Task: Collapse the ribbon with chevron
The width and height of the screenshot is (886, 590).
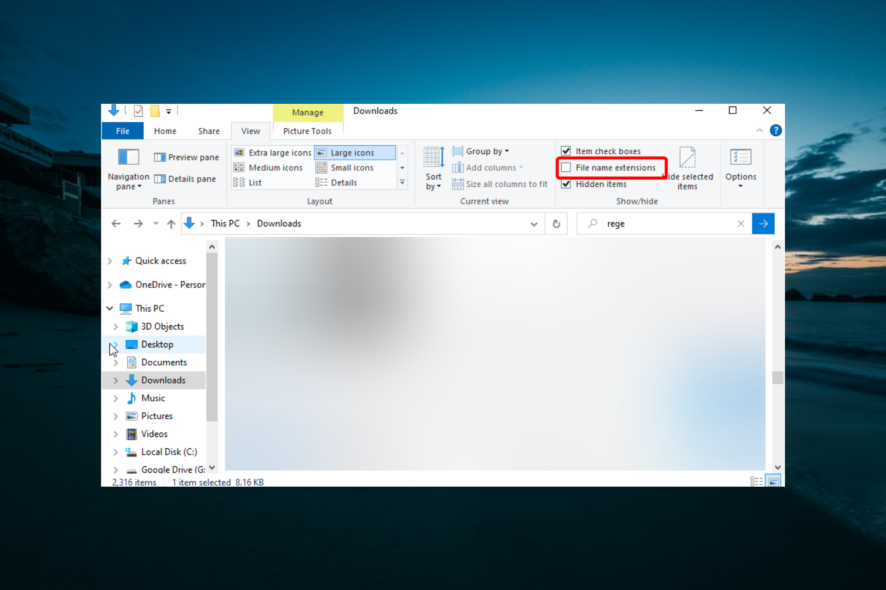Action: pos(759,131)
